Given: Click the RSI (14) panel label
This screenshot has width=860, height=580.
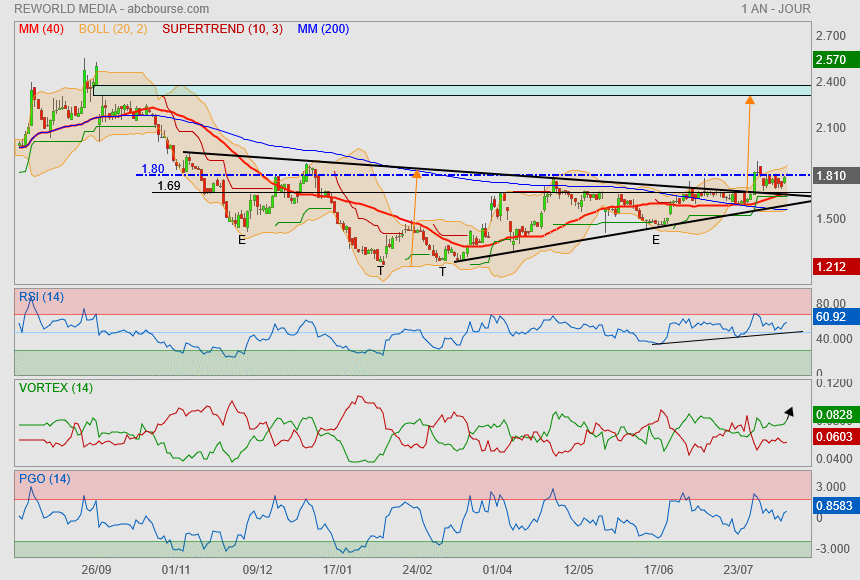Looking at the screenshot, I should (41, 297).
